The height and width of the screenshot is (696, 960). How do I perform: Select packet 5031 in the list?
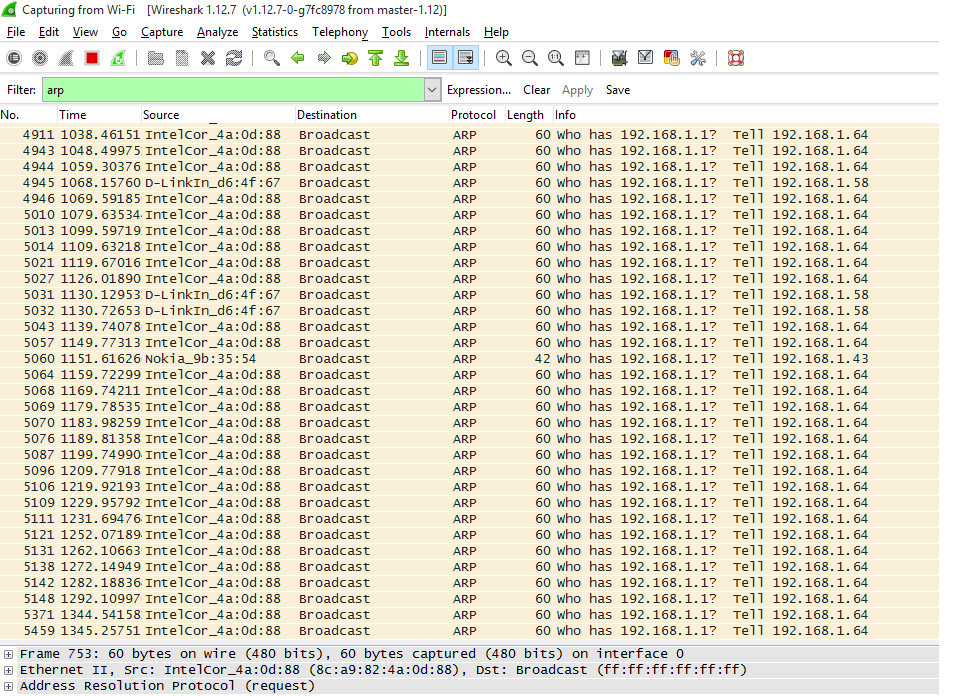click(470, 295)
